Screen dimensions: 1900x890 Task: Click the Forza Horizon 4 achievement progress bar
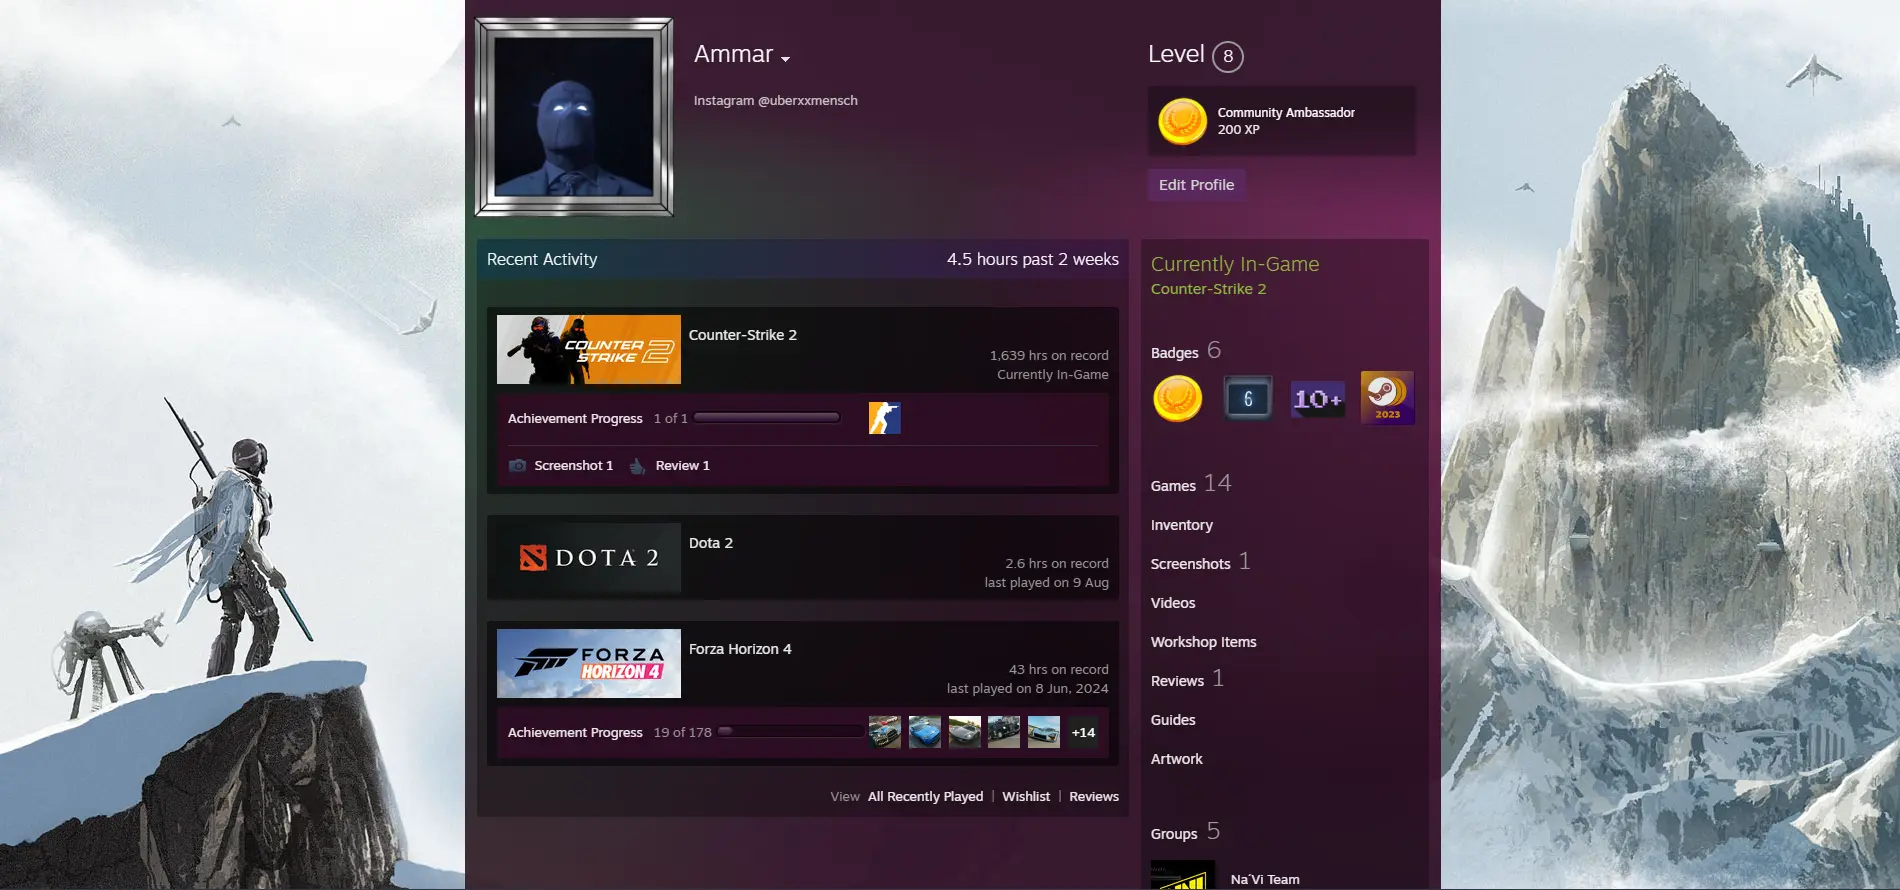tap(791, 732)
